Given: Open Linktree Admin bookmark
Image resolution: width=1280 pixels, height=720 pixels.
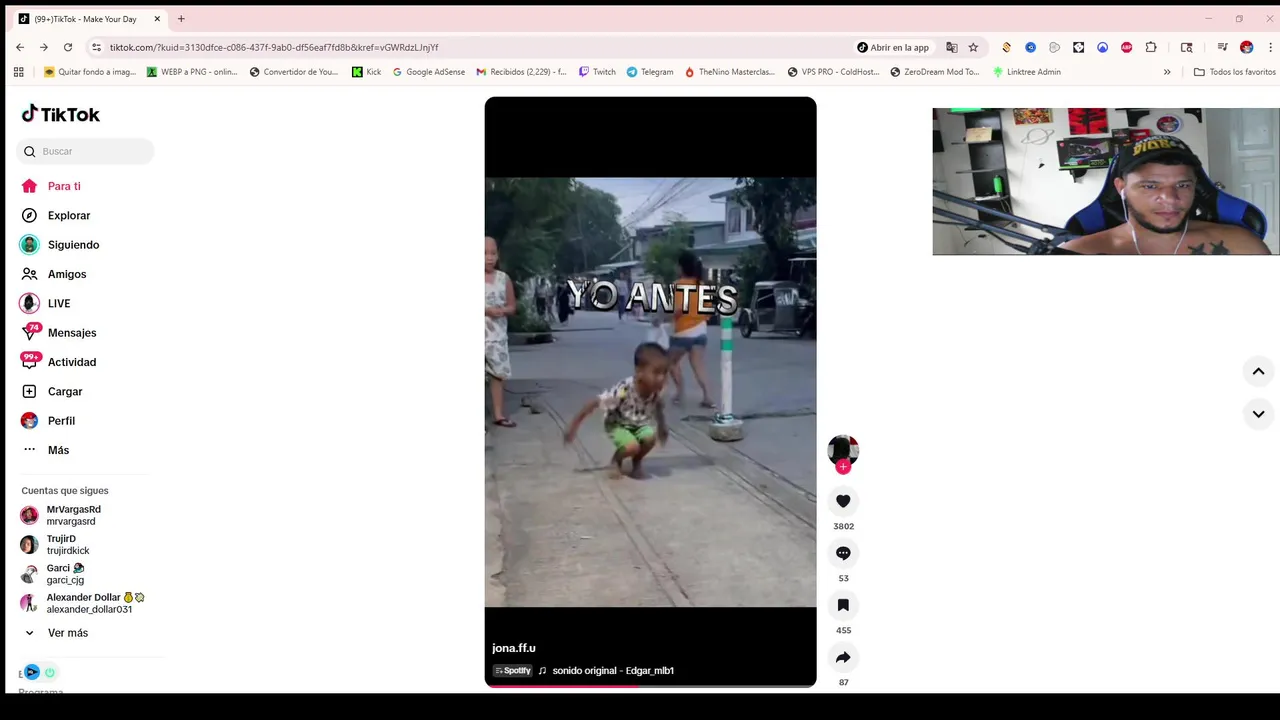Looking at the screenshot, I should pos(1027,72).
